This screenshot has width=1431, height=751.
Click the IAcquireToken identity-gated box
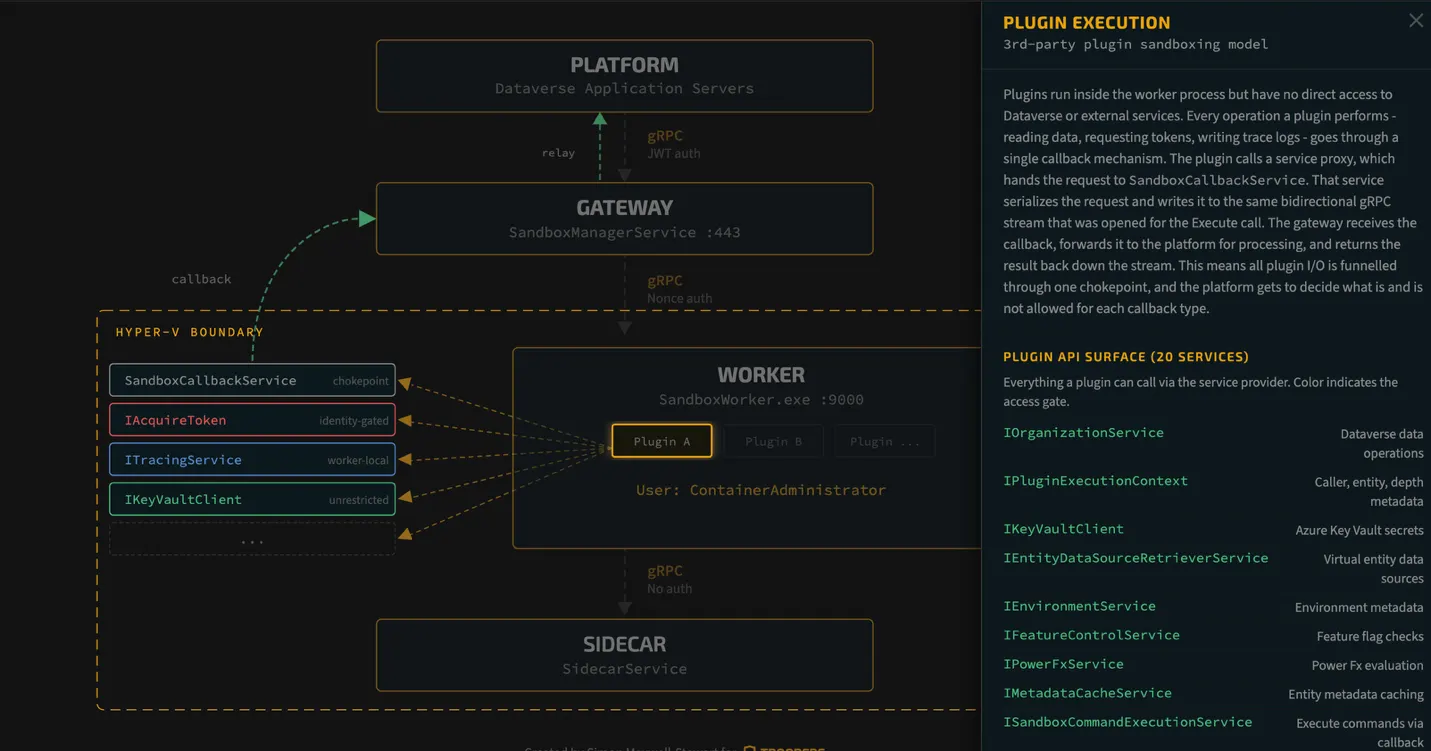(x=252, y=420)
